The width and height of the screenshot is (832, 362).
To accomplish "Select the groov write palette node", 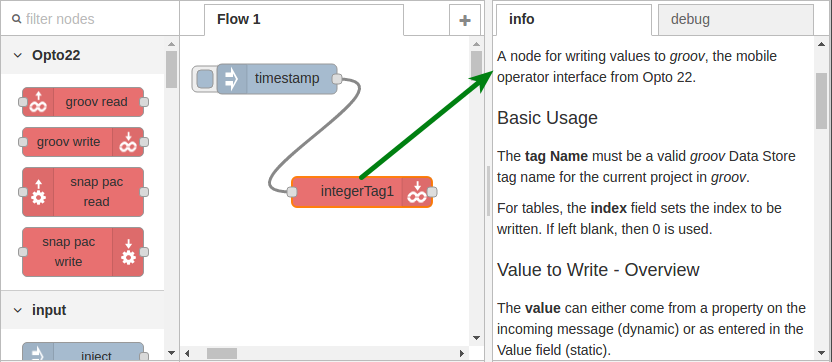I will click(83, 142).
